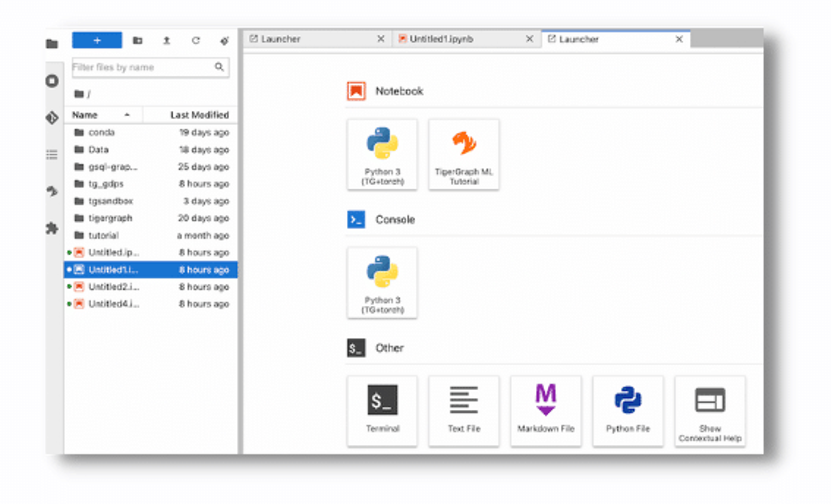Select the Untitled4.i... notebook file
832x504 pixels.
[151, 304]
